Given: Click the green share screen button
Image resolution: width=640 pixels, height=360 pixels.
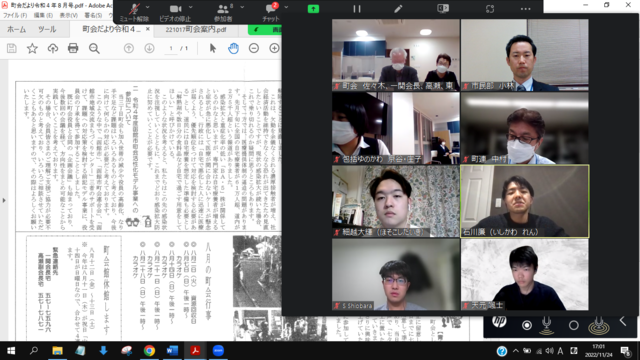Looking at the screenshot, I should click(313, 9).
